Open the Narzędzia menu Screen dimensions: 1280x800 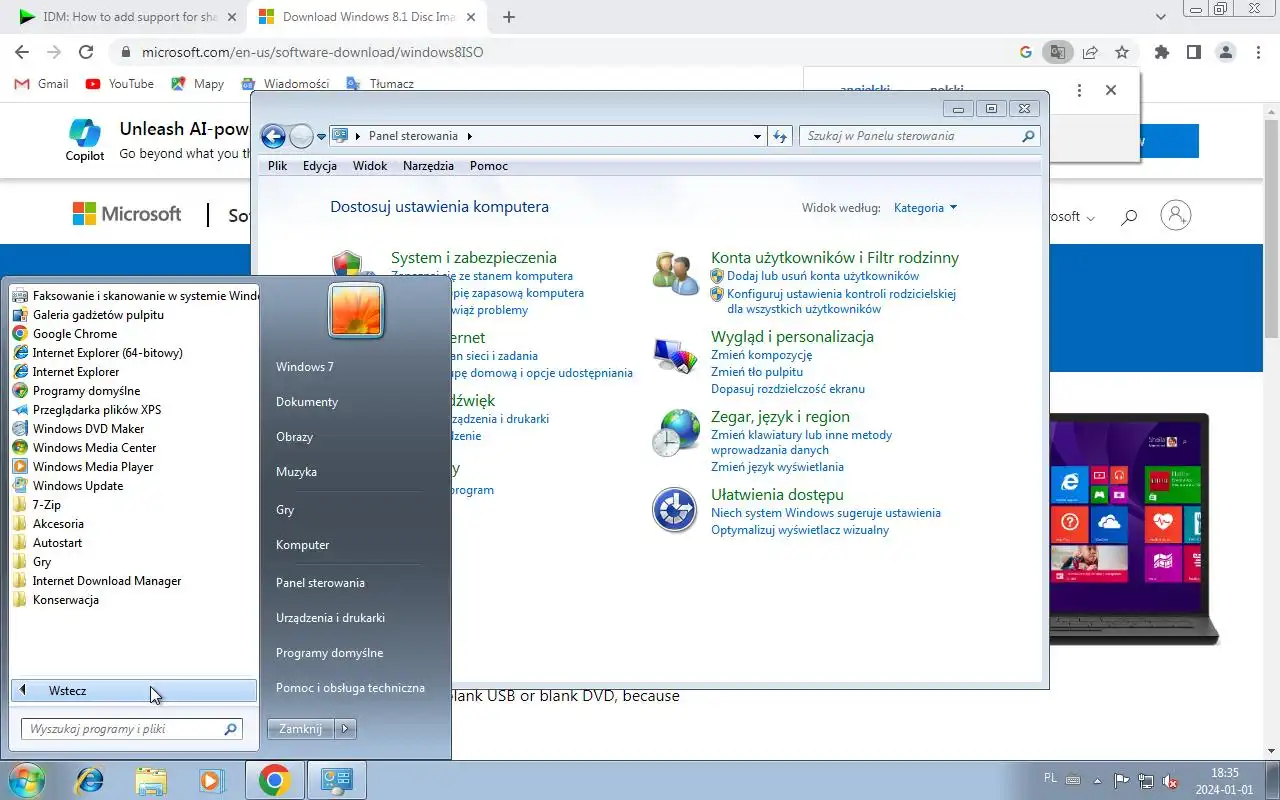coord(428,166)
